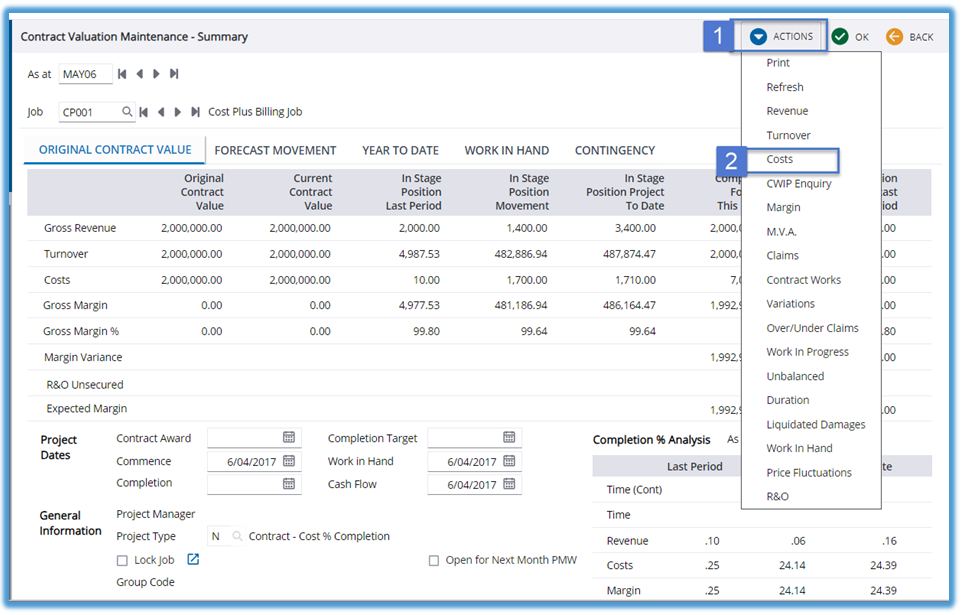Open the Work In Hand tab
The image size is (968, 615).
click(x=506, y=151)
